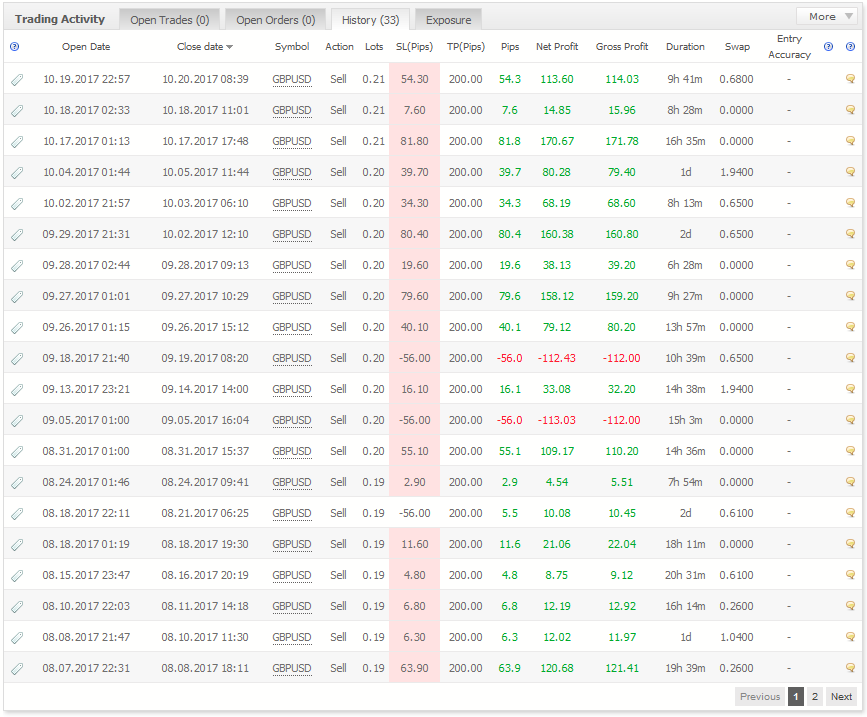The height and width of the screenshot is (717, 867).
Task: Switch to the Open Orders (0) tab
Action: (x=275, y=20)
